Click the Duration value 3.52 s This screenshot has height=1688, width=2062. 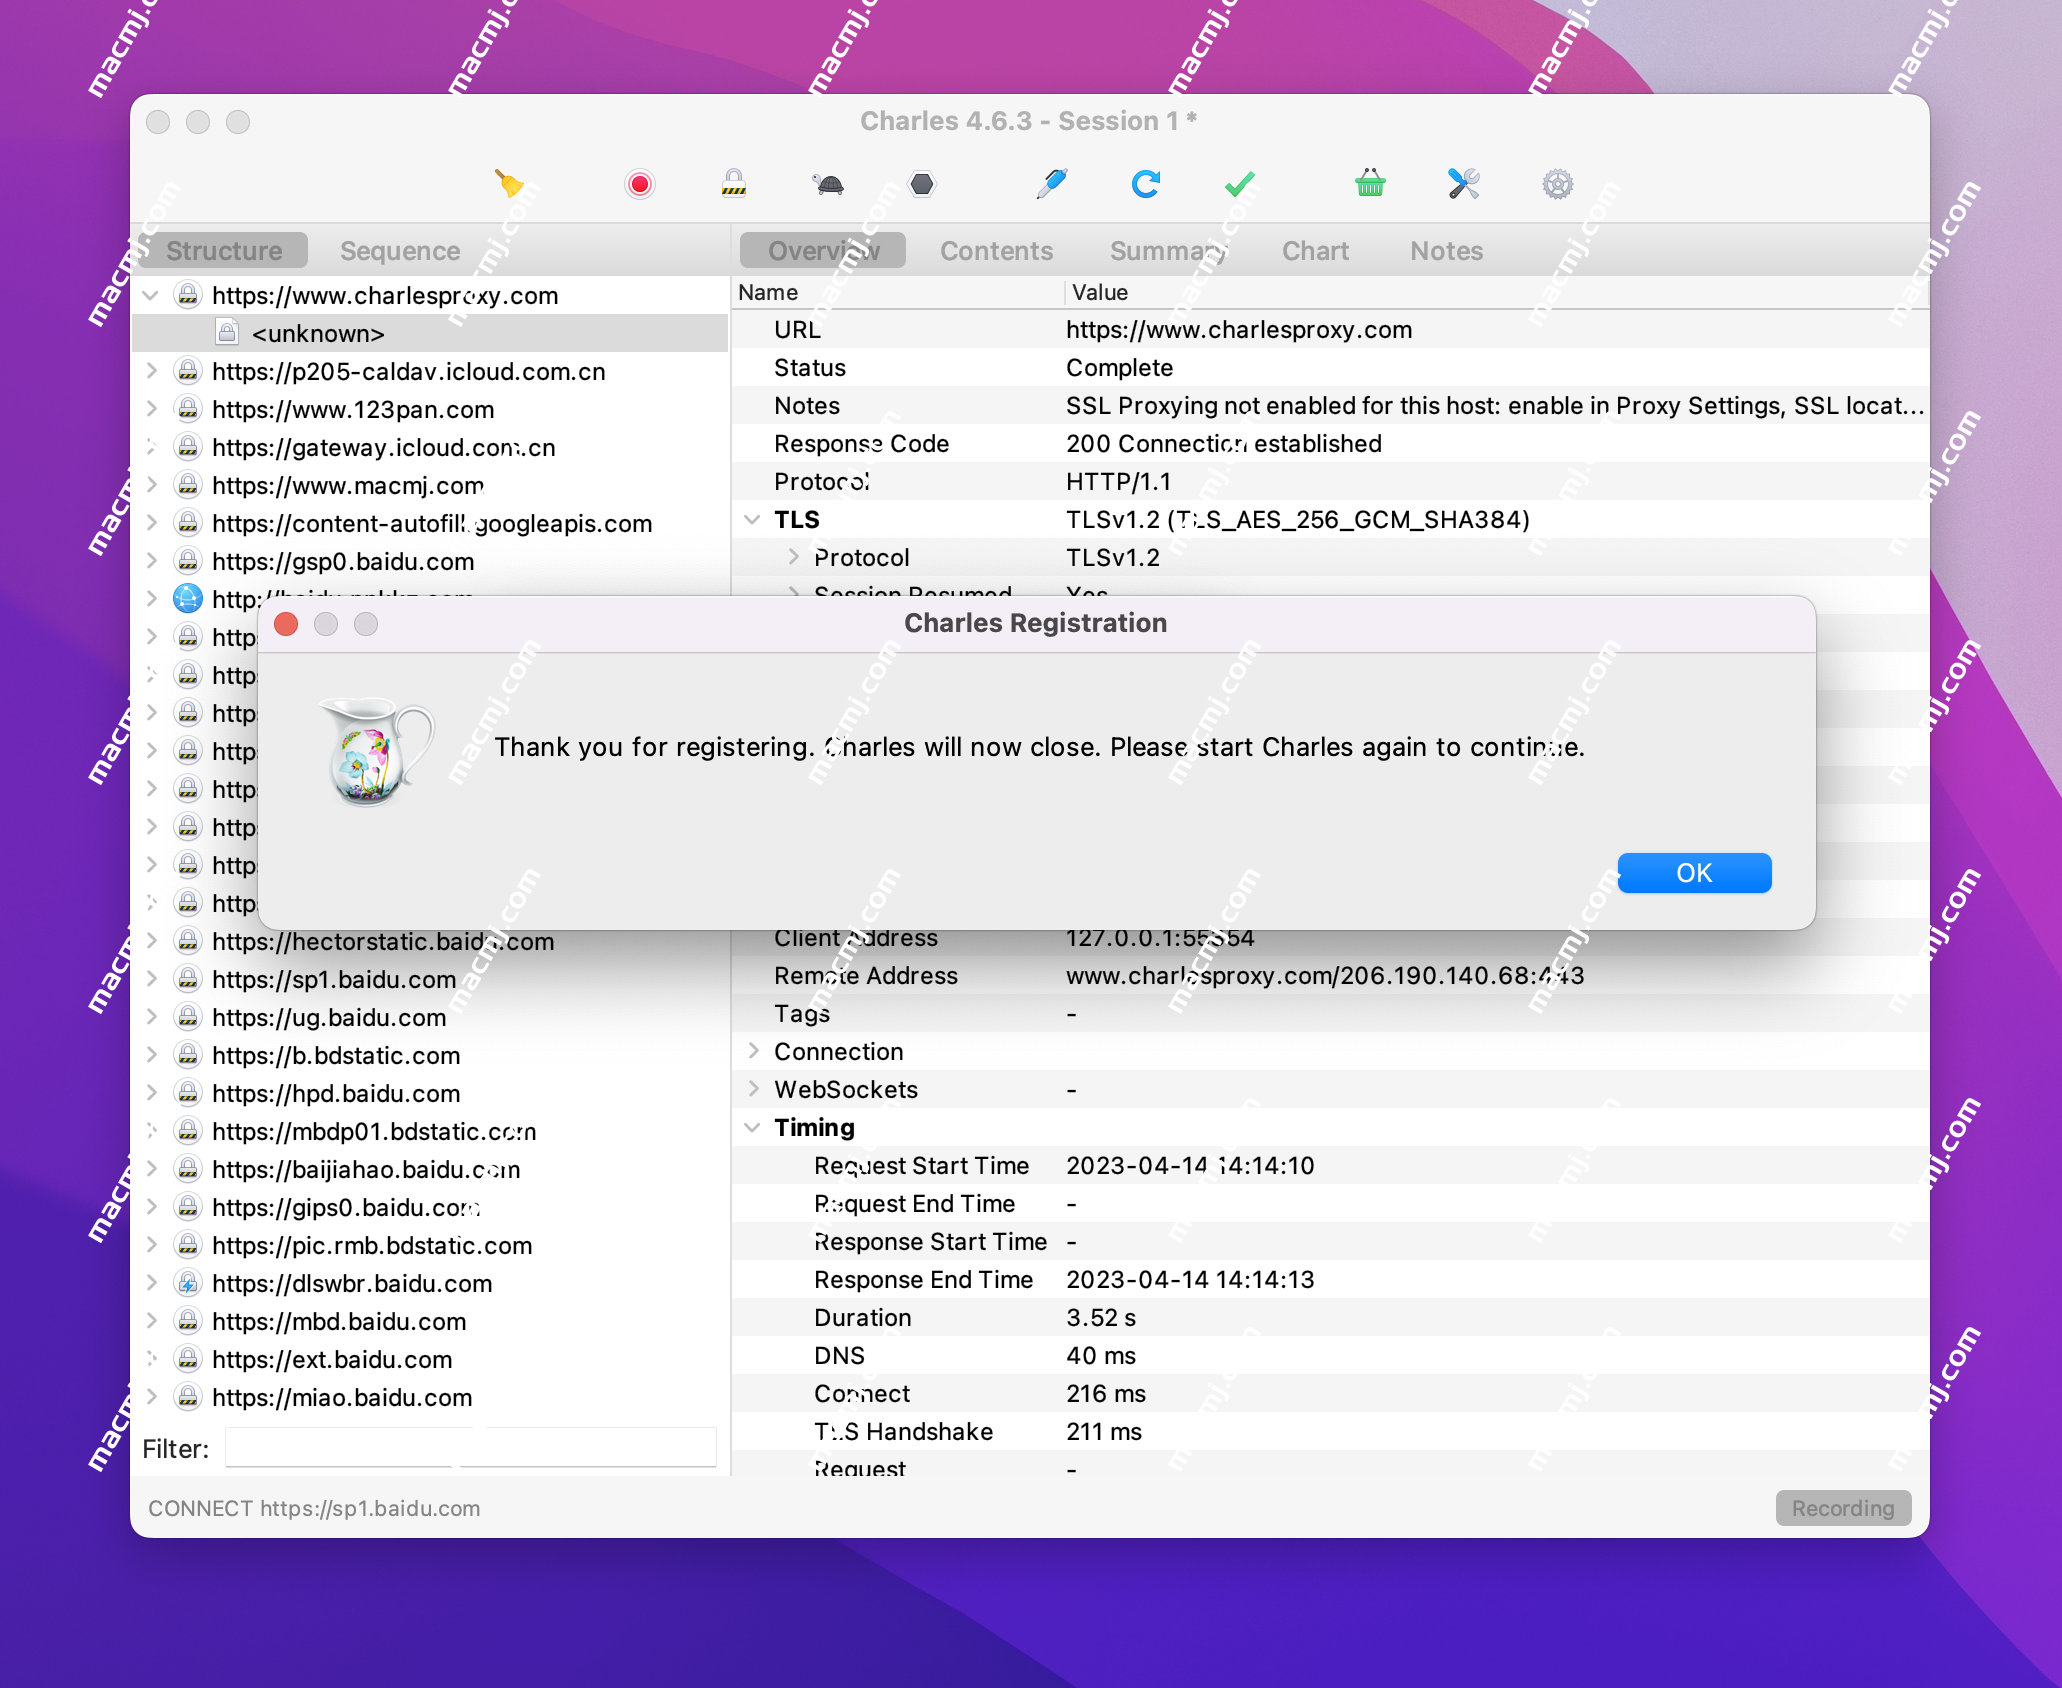[x=1101, y=1317]
